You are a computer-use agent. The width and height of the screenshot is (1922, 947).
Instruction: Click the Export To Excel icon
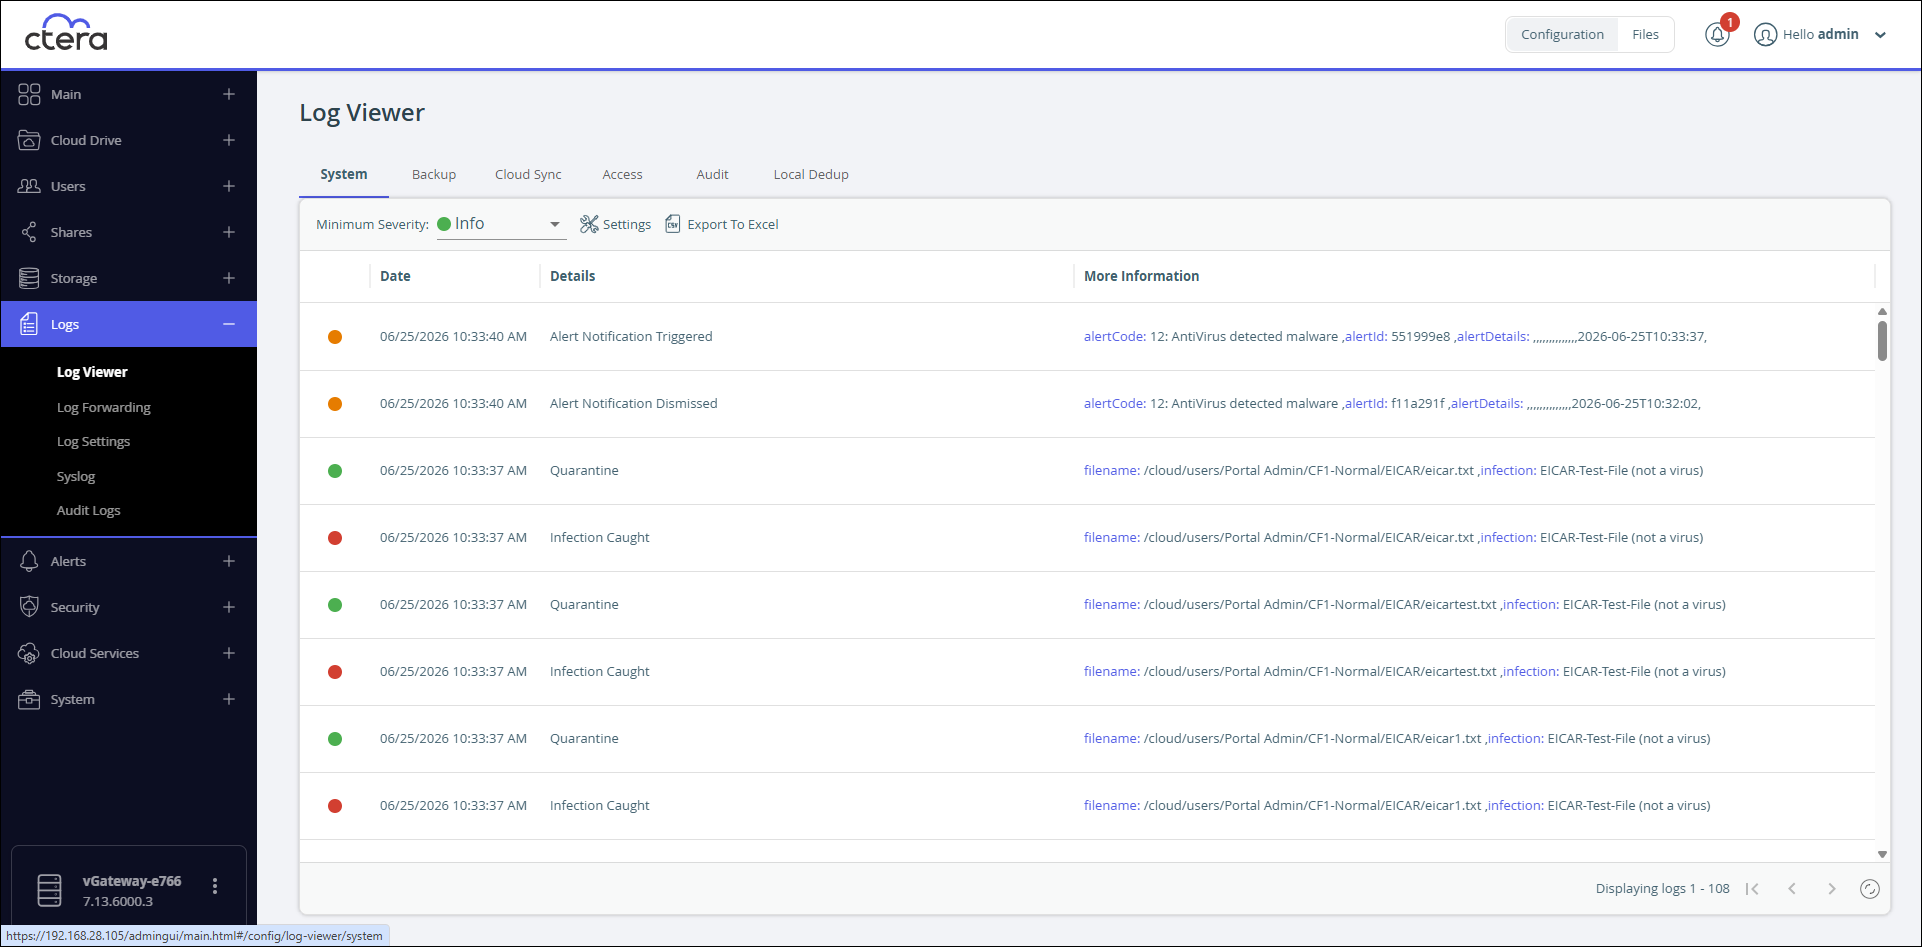pyautogui.click(x=673, y=224)
